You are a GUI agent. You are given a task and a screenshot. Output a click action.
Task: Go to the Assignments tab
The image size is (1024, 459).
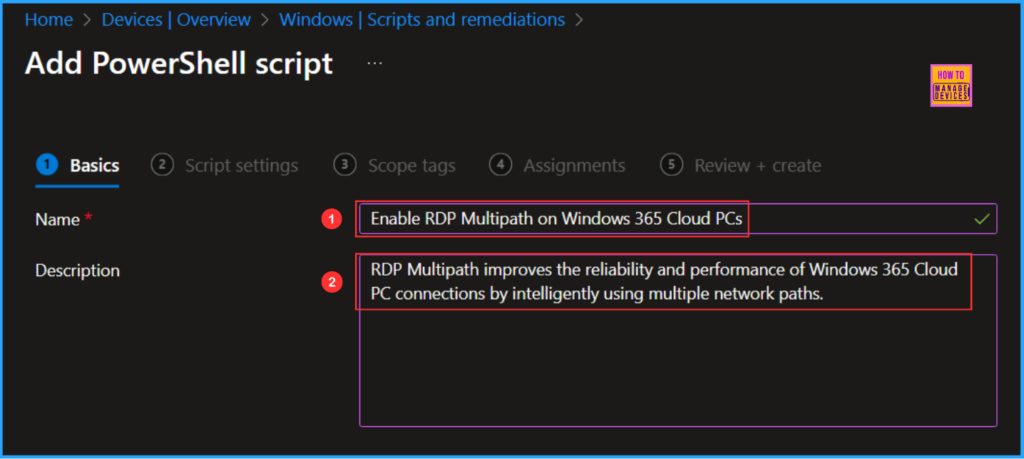coord(574,166)
